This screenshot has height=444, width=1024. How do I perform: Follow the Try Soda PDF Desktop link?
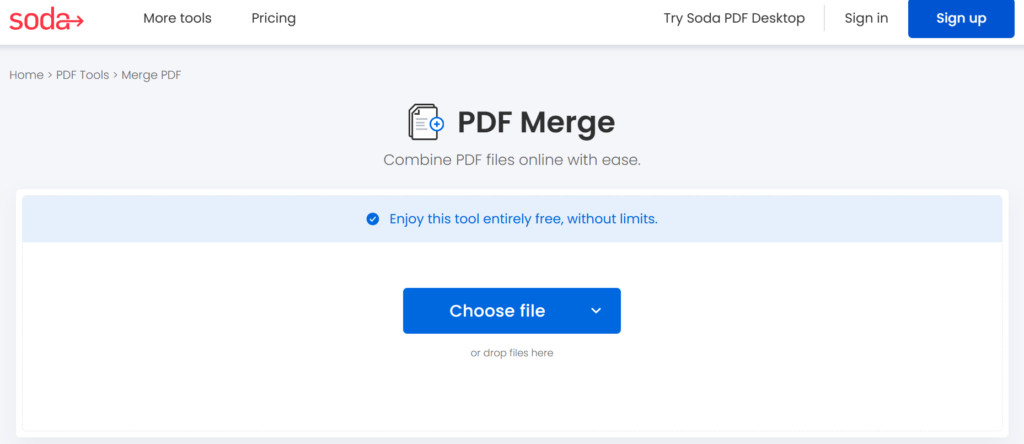point(734,18)
